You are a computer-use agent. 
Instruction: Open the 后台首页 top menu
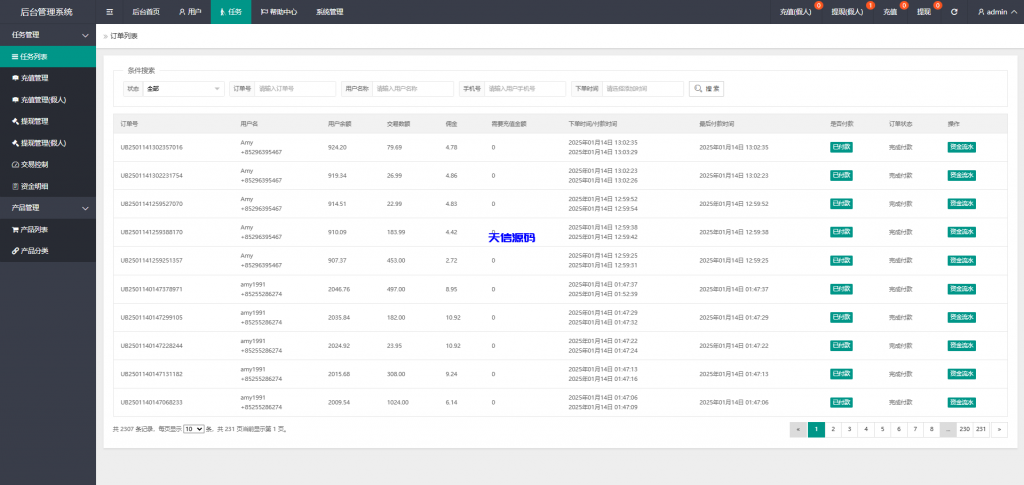pyautogui.click(x=146, y=12)
